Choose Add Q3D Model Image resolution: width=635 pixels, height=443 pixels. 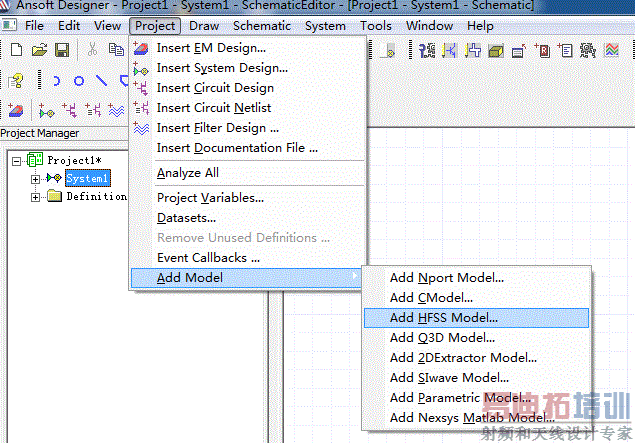476,338
